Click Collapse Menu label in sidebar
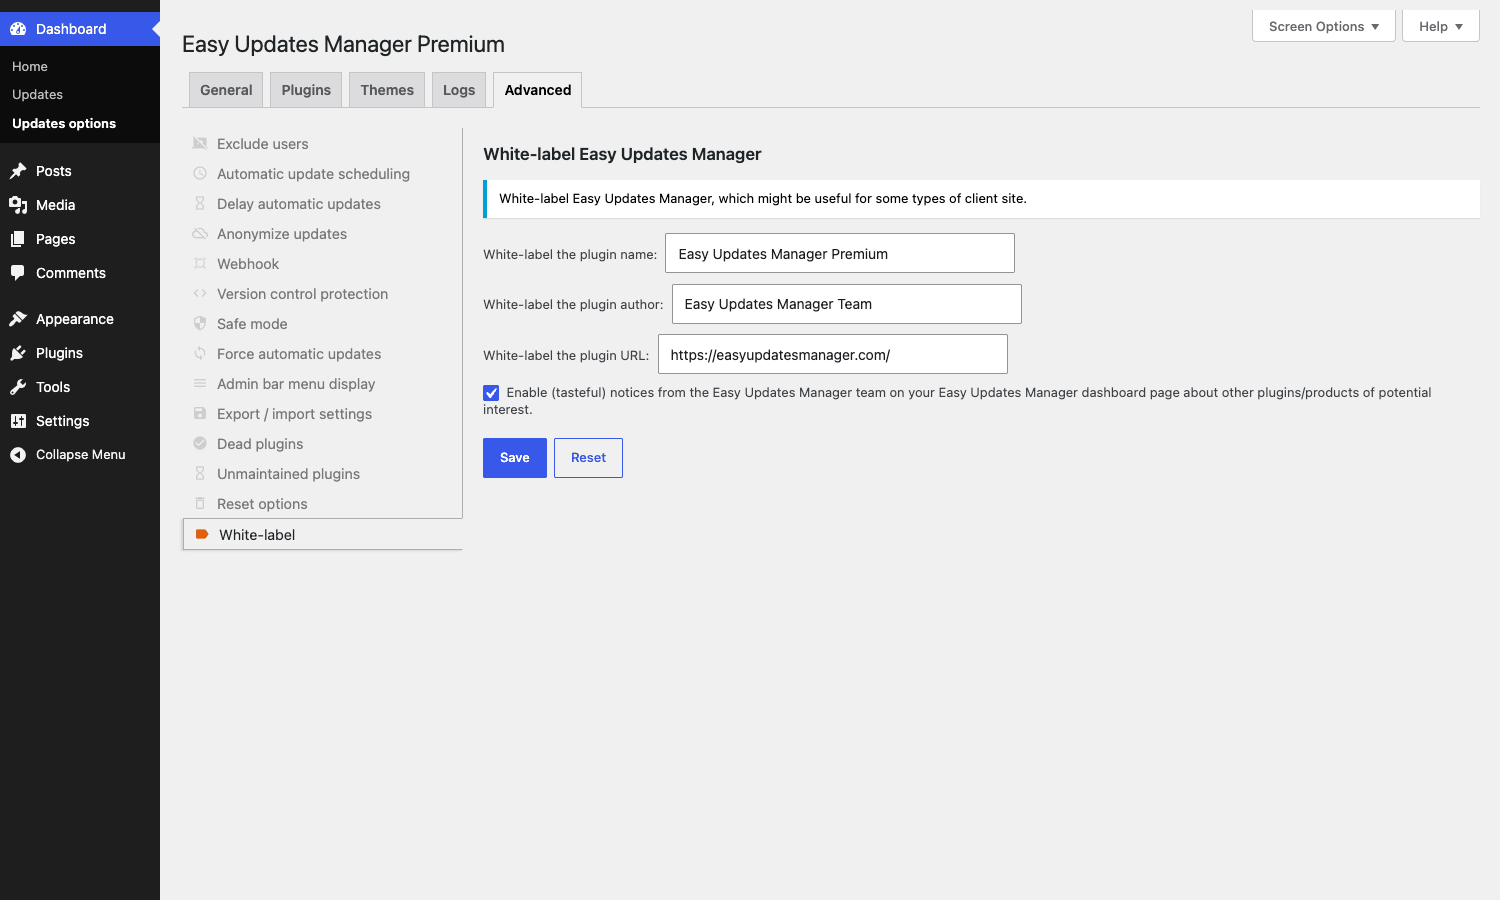1500x900 pixels. pyautogui.click(x=81, y=455)
